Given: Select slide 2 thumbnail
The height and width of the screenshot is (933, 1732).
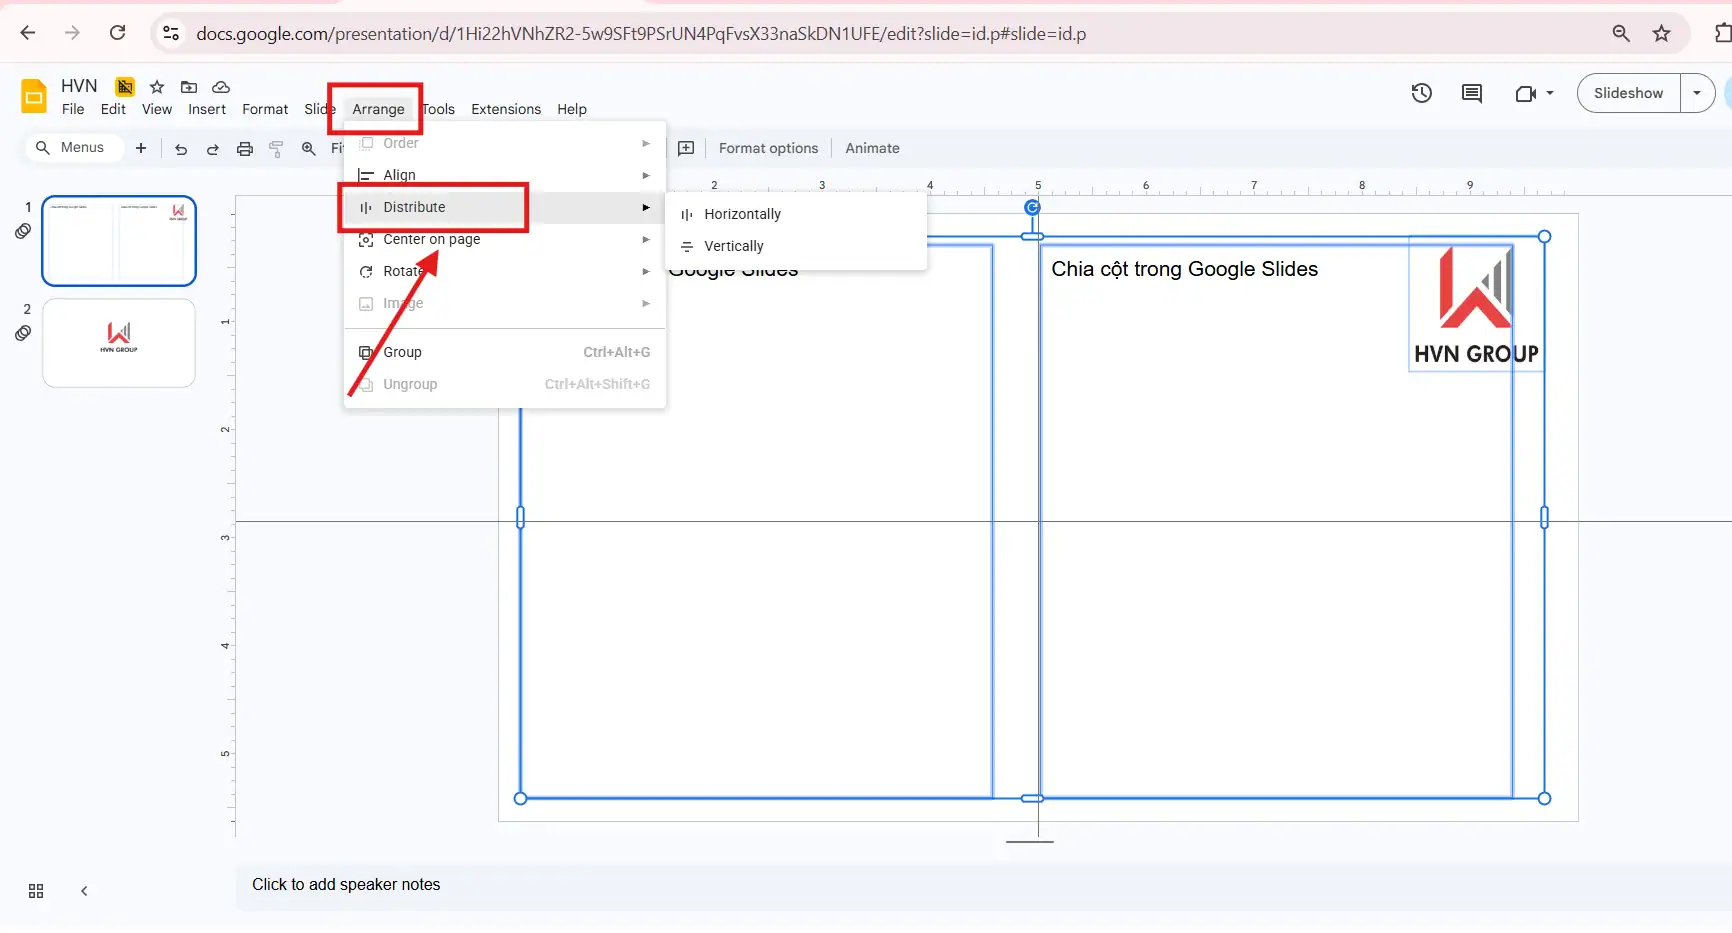Looking at the screenshot, I should [x=118, y=342].
